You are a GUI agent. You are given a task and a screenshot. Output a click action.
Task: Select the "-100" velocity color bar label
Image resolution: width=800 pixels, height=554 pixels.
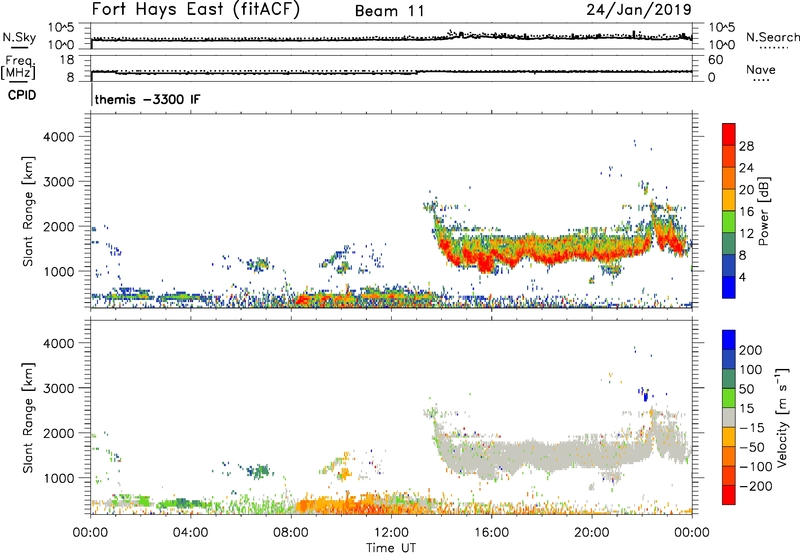pyautogui.click(x=756, y=466)
